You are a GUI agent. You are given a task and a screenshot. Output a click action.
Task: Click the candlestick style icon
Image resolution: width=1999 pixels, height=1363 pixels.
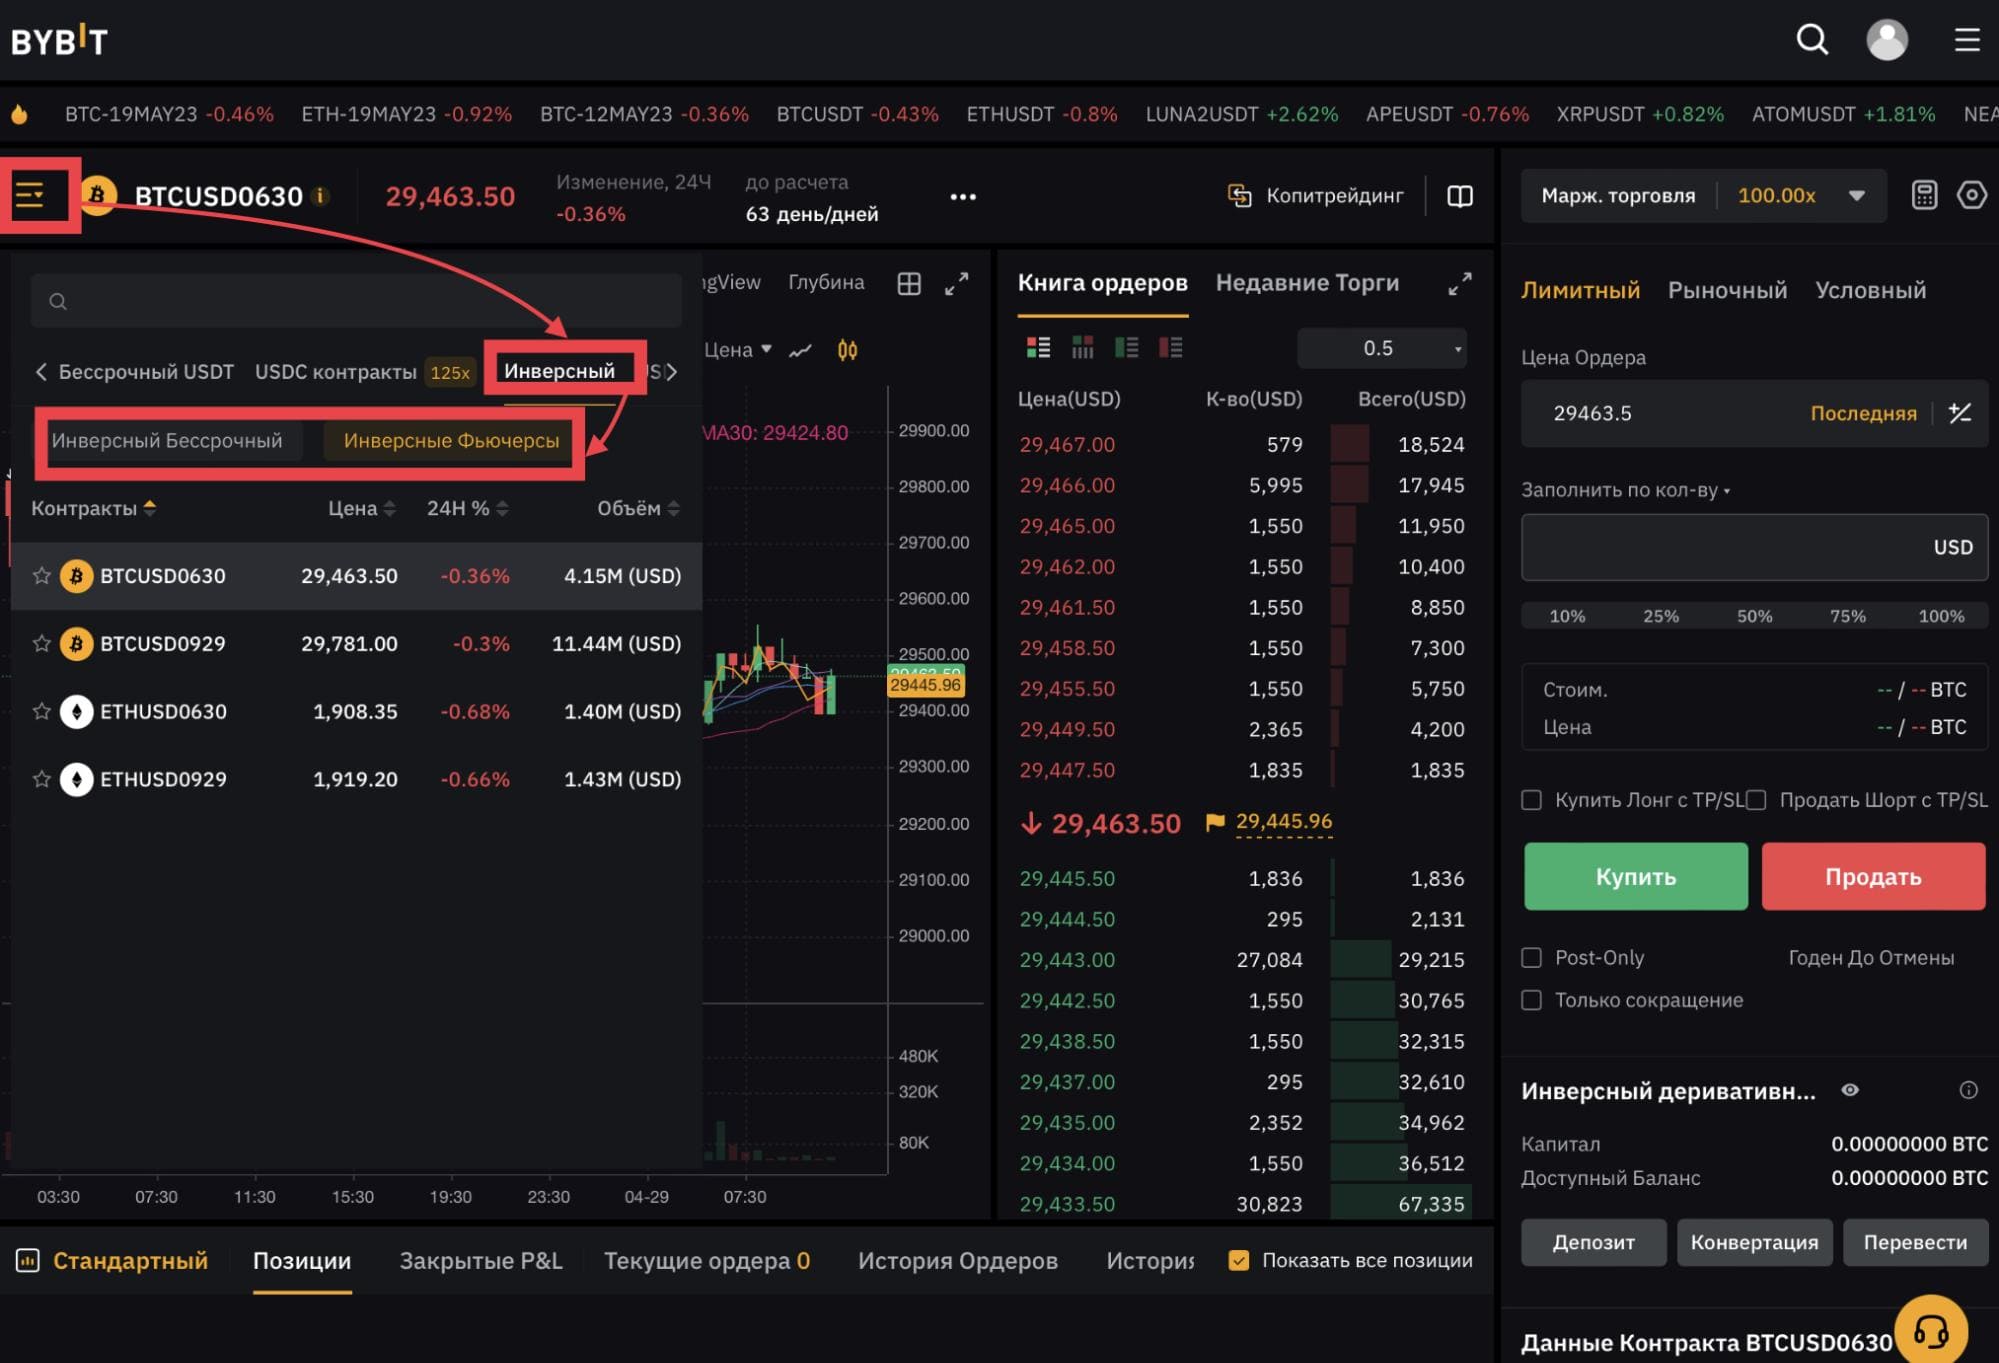pos(847,350)
